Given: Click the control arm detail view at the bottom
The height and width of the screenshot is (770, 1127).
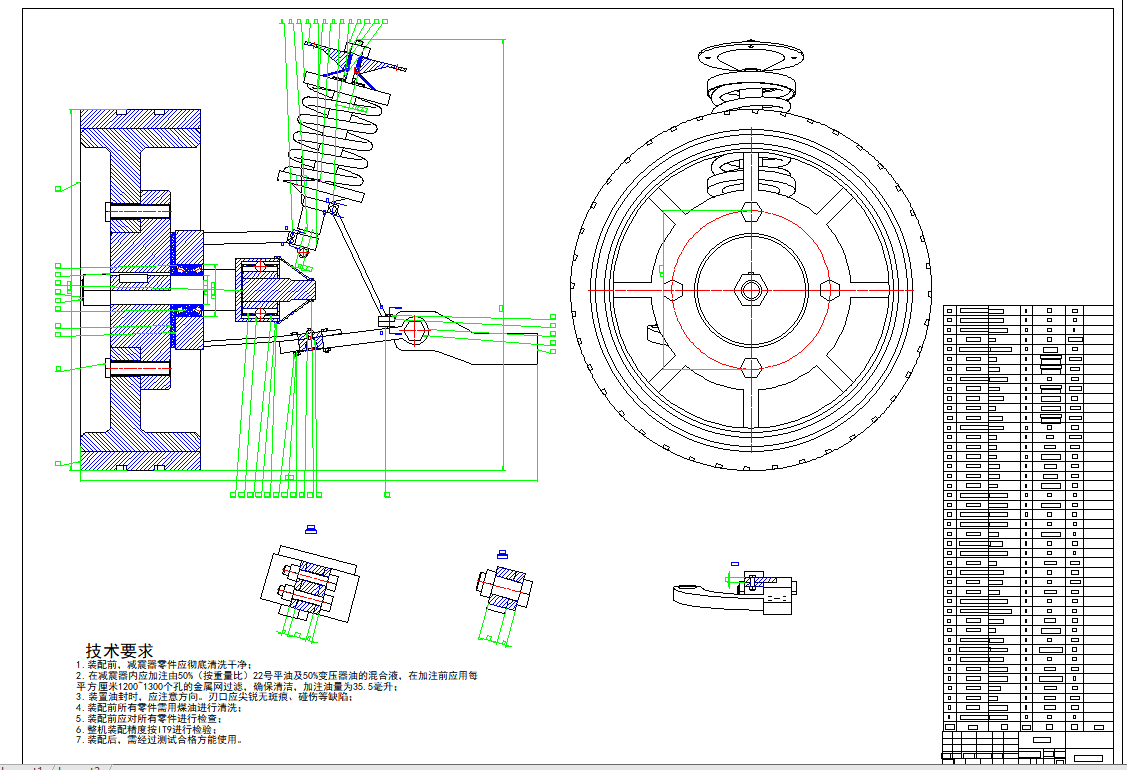Looking at the screenshot, I should pos(735,593).
